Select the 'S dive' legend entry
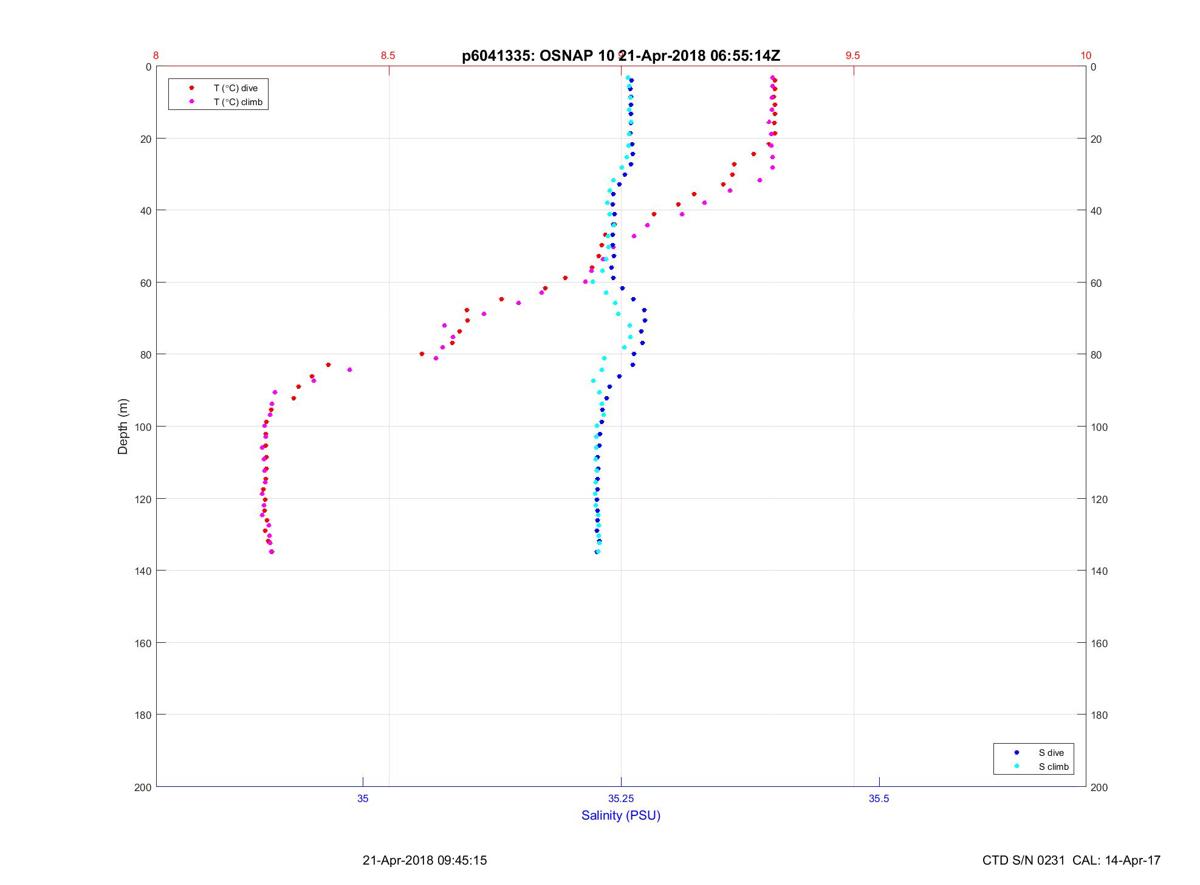Image resolution: width=1200 pixels, height=885 pixels. (1050, 752)
